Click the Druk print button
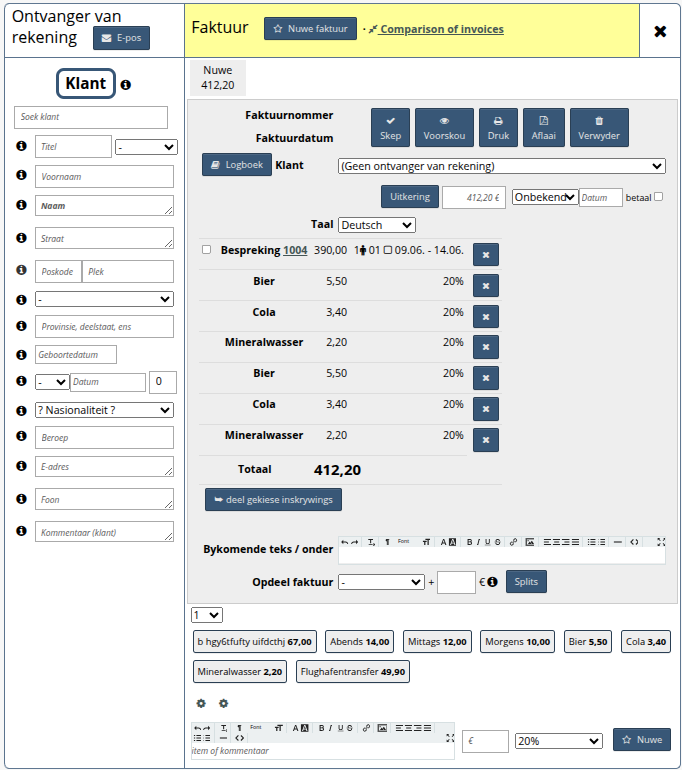 coord(498,128)
